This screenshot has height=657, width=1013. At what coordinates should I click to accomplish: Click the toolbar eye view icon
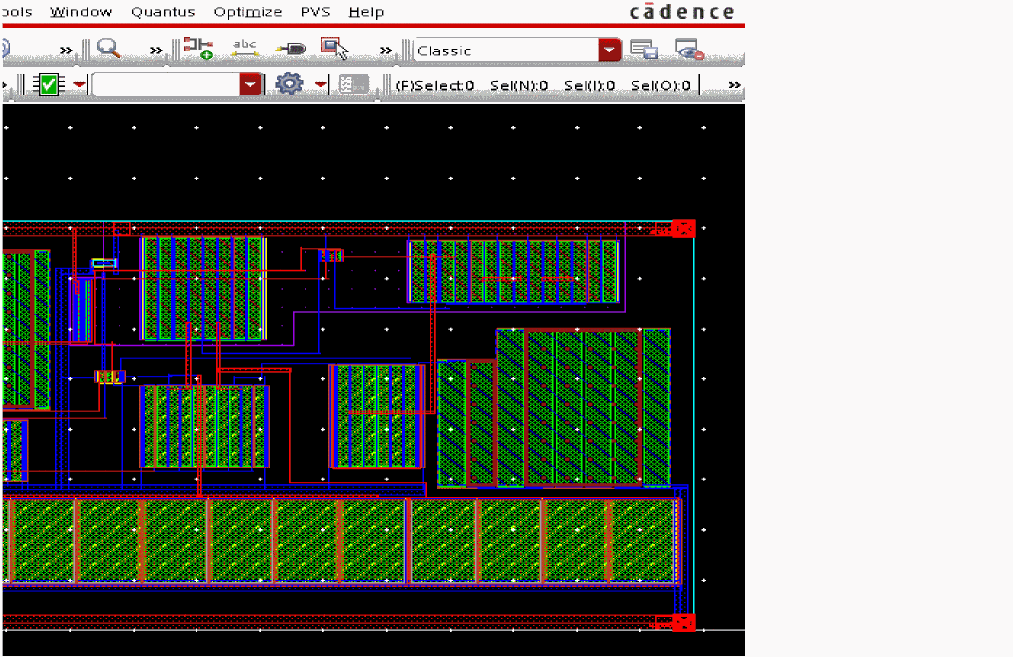688,50
